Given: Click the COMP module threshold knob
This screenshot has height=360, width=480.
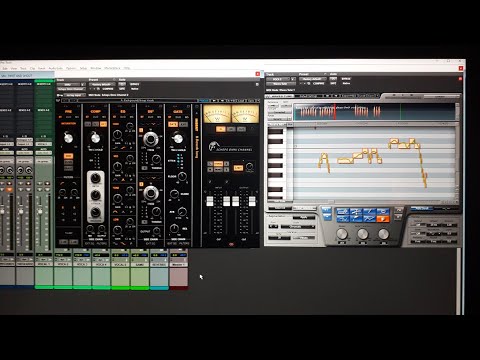Looking at the screenshot, I should pos(95,137).
